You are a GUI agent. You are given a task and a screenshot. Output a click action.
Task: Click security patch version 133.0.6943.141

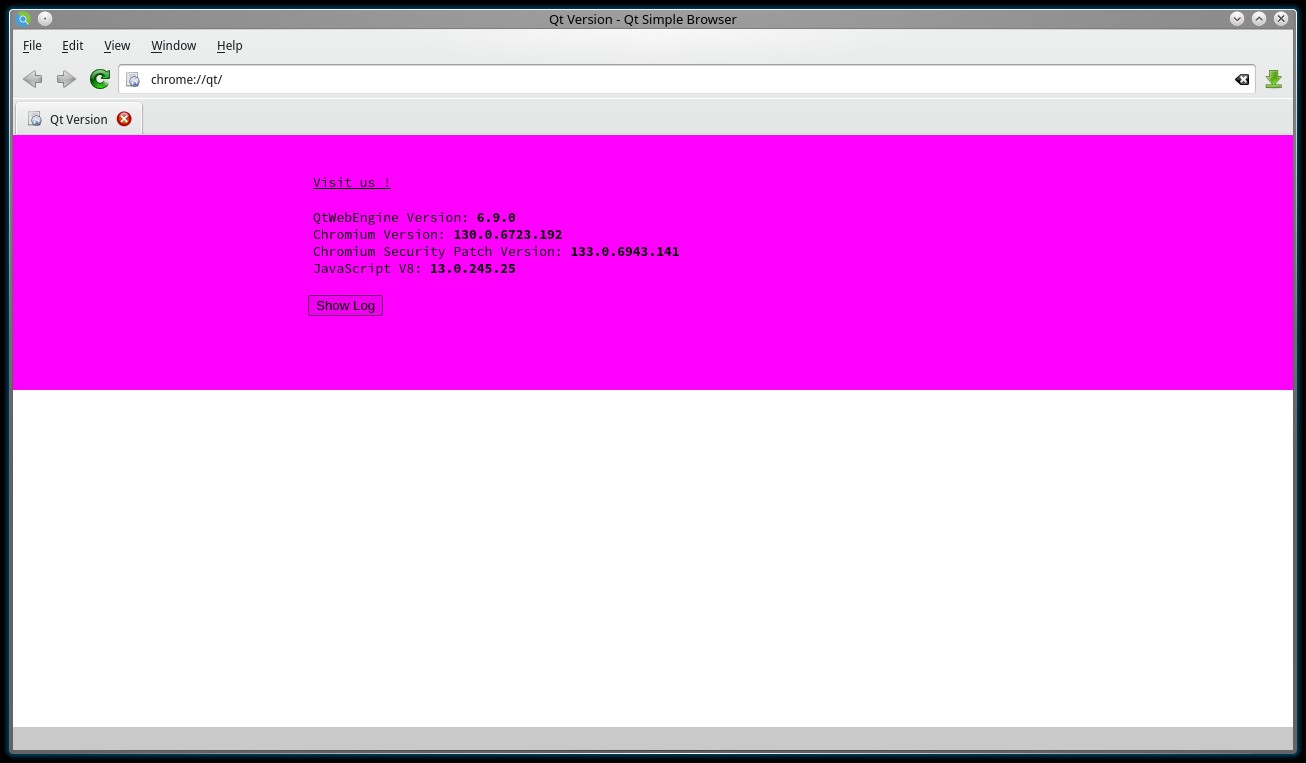(625, 251)
